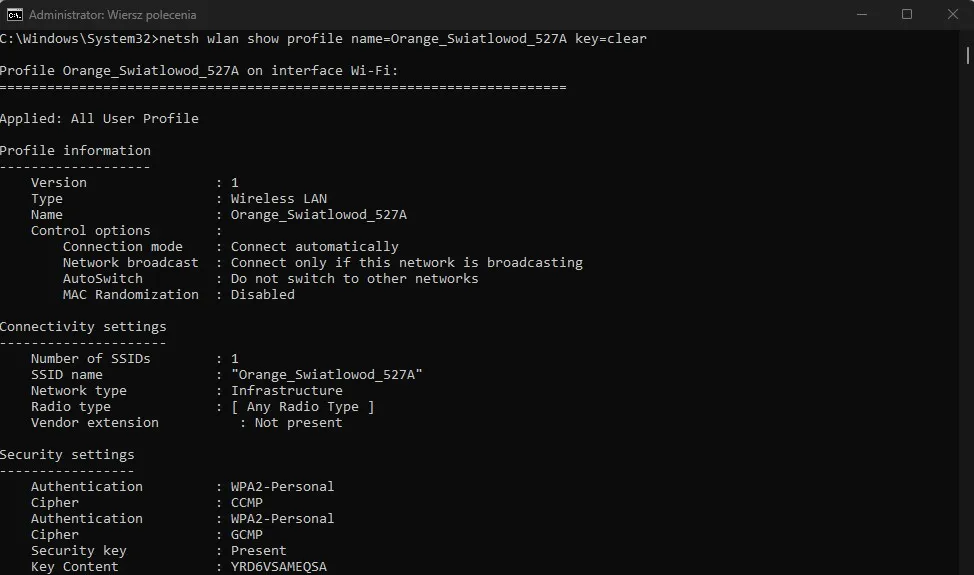The height and width of the screenshot is (575, 974).
Task: Maximize the Command Prompt window
Action: pos(907,14)
